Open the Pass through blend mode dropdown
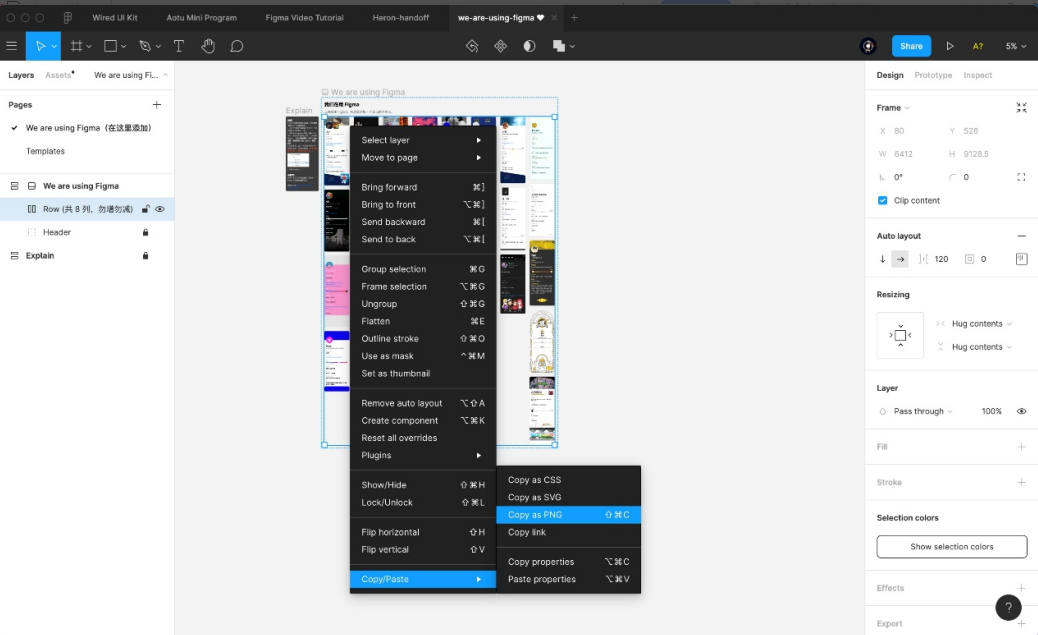Image resolution: width=1038 pixels, height=635 pixels. point(922,411)
